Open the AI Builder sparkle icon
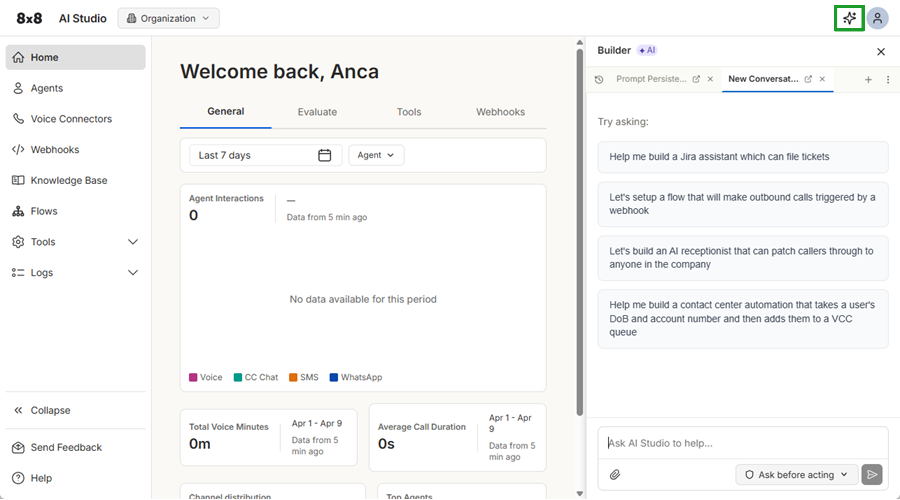Image resolution: width=900 pixels, height=500 pixels. [x=849, y=18]
